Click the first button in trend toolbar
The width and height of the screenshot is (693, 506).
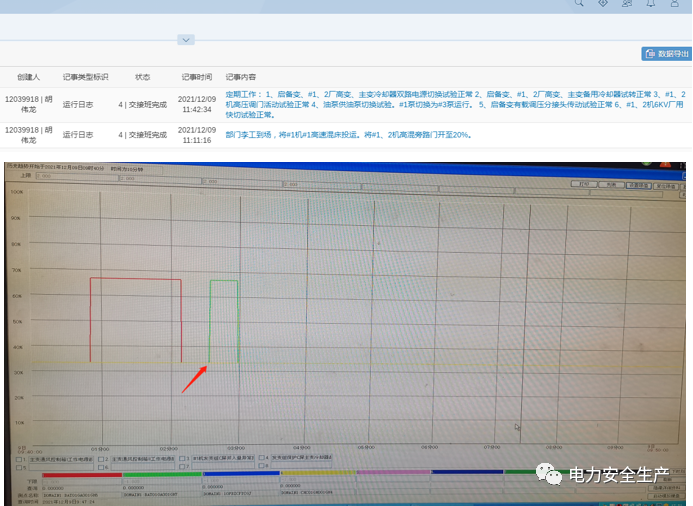584,185
